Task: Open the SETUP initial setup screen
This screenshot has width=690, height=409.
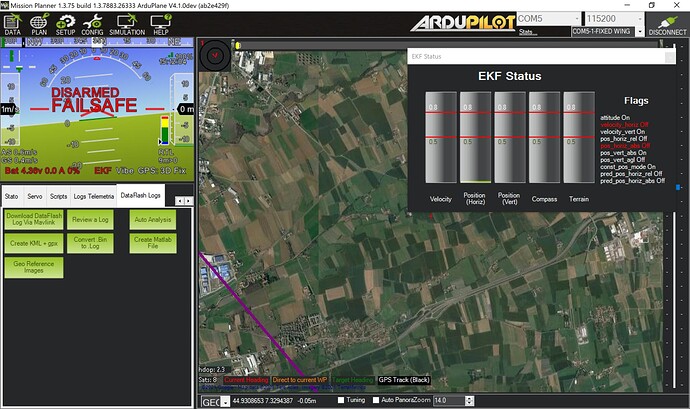Action: (65, 24)
